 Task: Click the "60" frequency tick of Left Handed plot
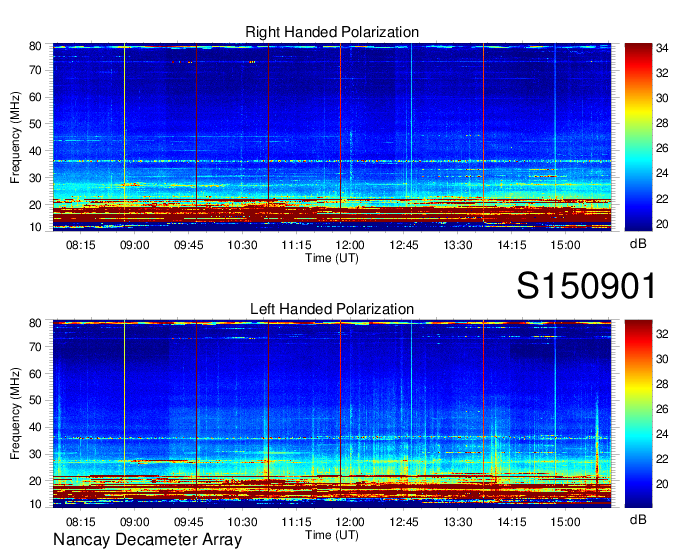35,373
